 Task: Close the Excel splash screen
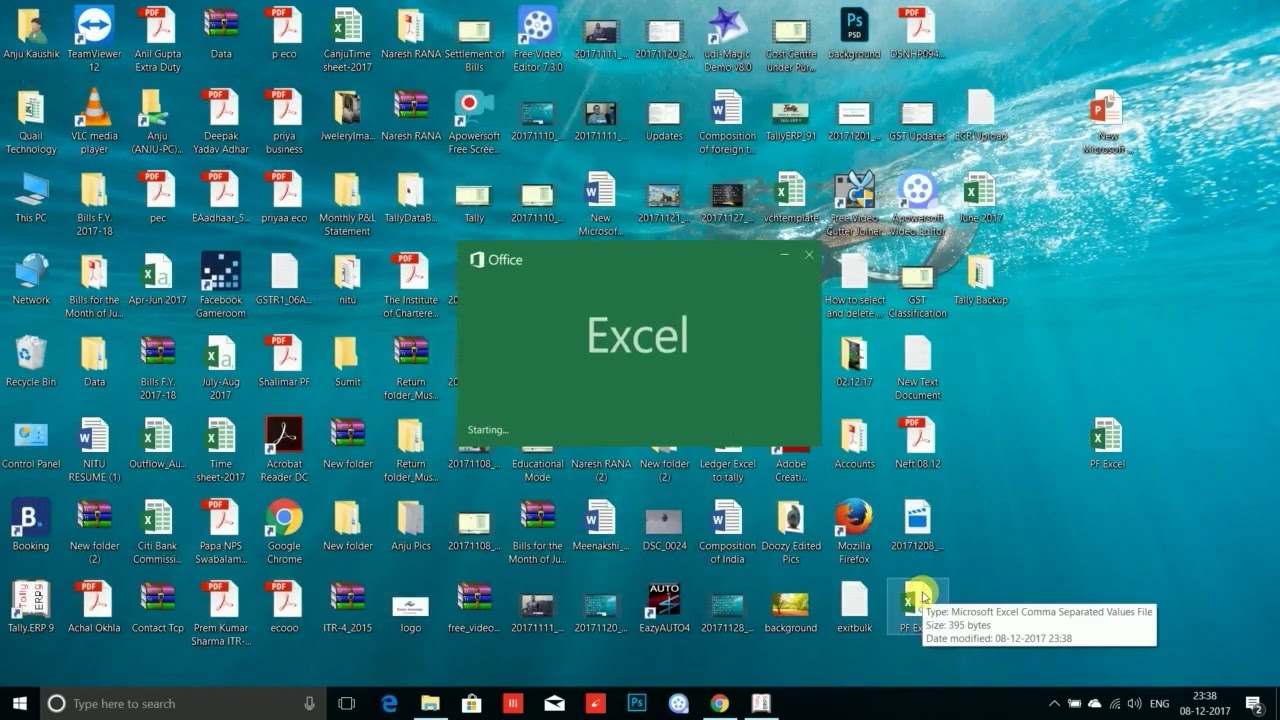coord(809,255)
